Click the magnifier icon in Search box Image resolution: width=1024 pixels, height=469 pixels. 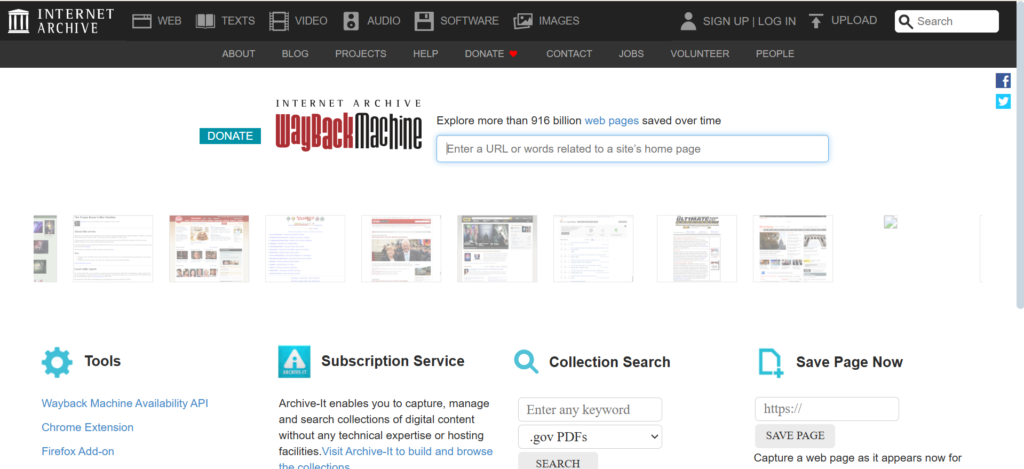coord(906,22)
